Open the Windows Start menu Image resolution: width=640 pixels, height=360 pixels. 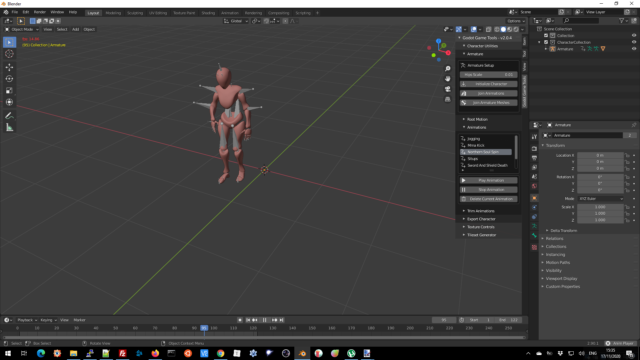click(x=8, y=353)
